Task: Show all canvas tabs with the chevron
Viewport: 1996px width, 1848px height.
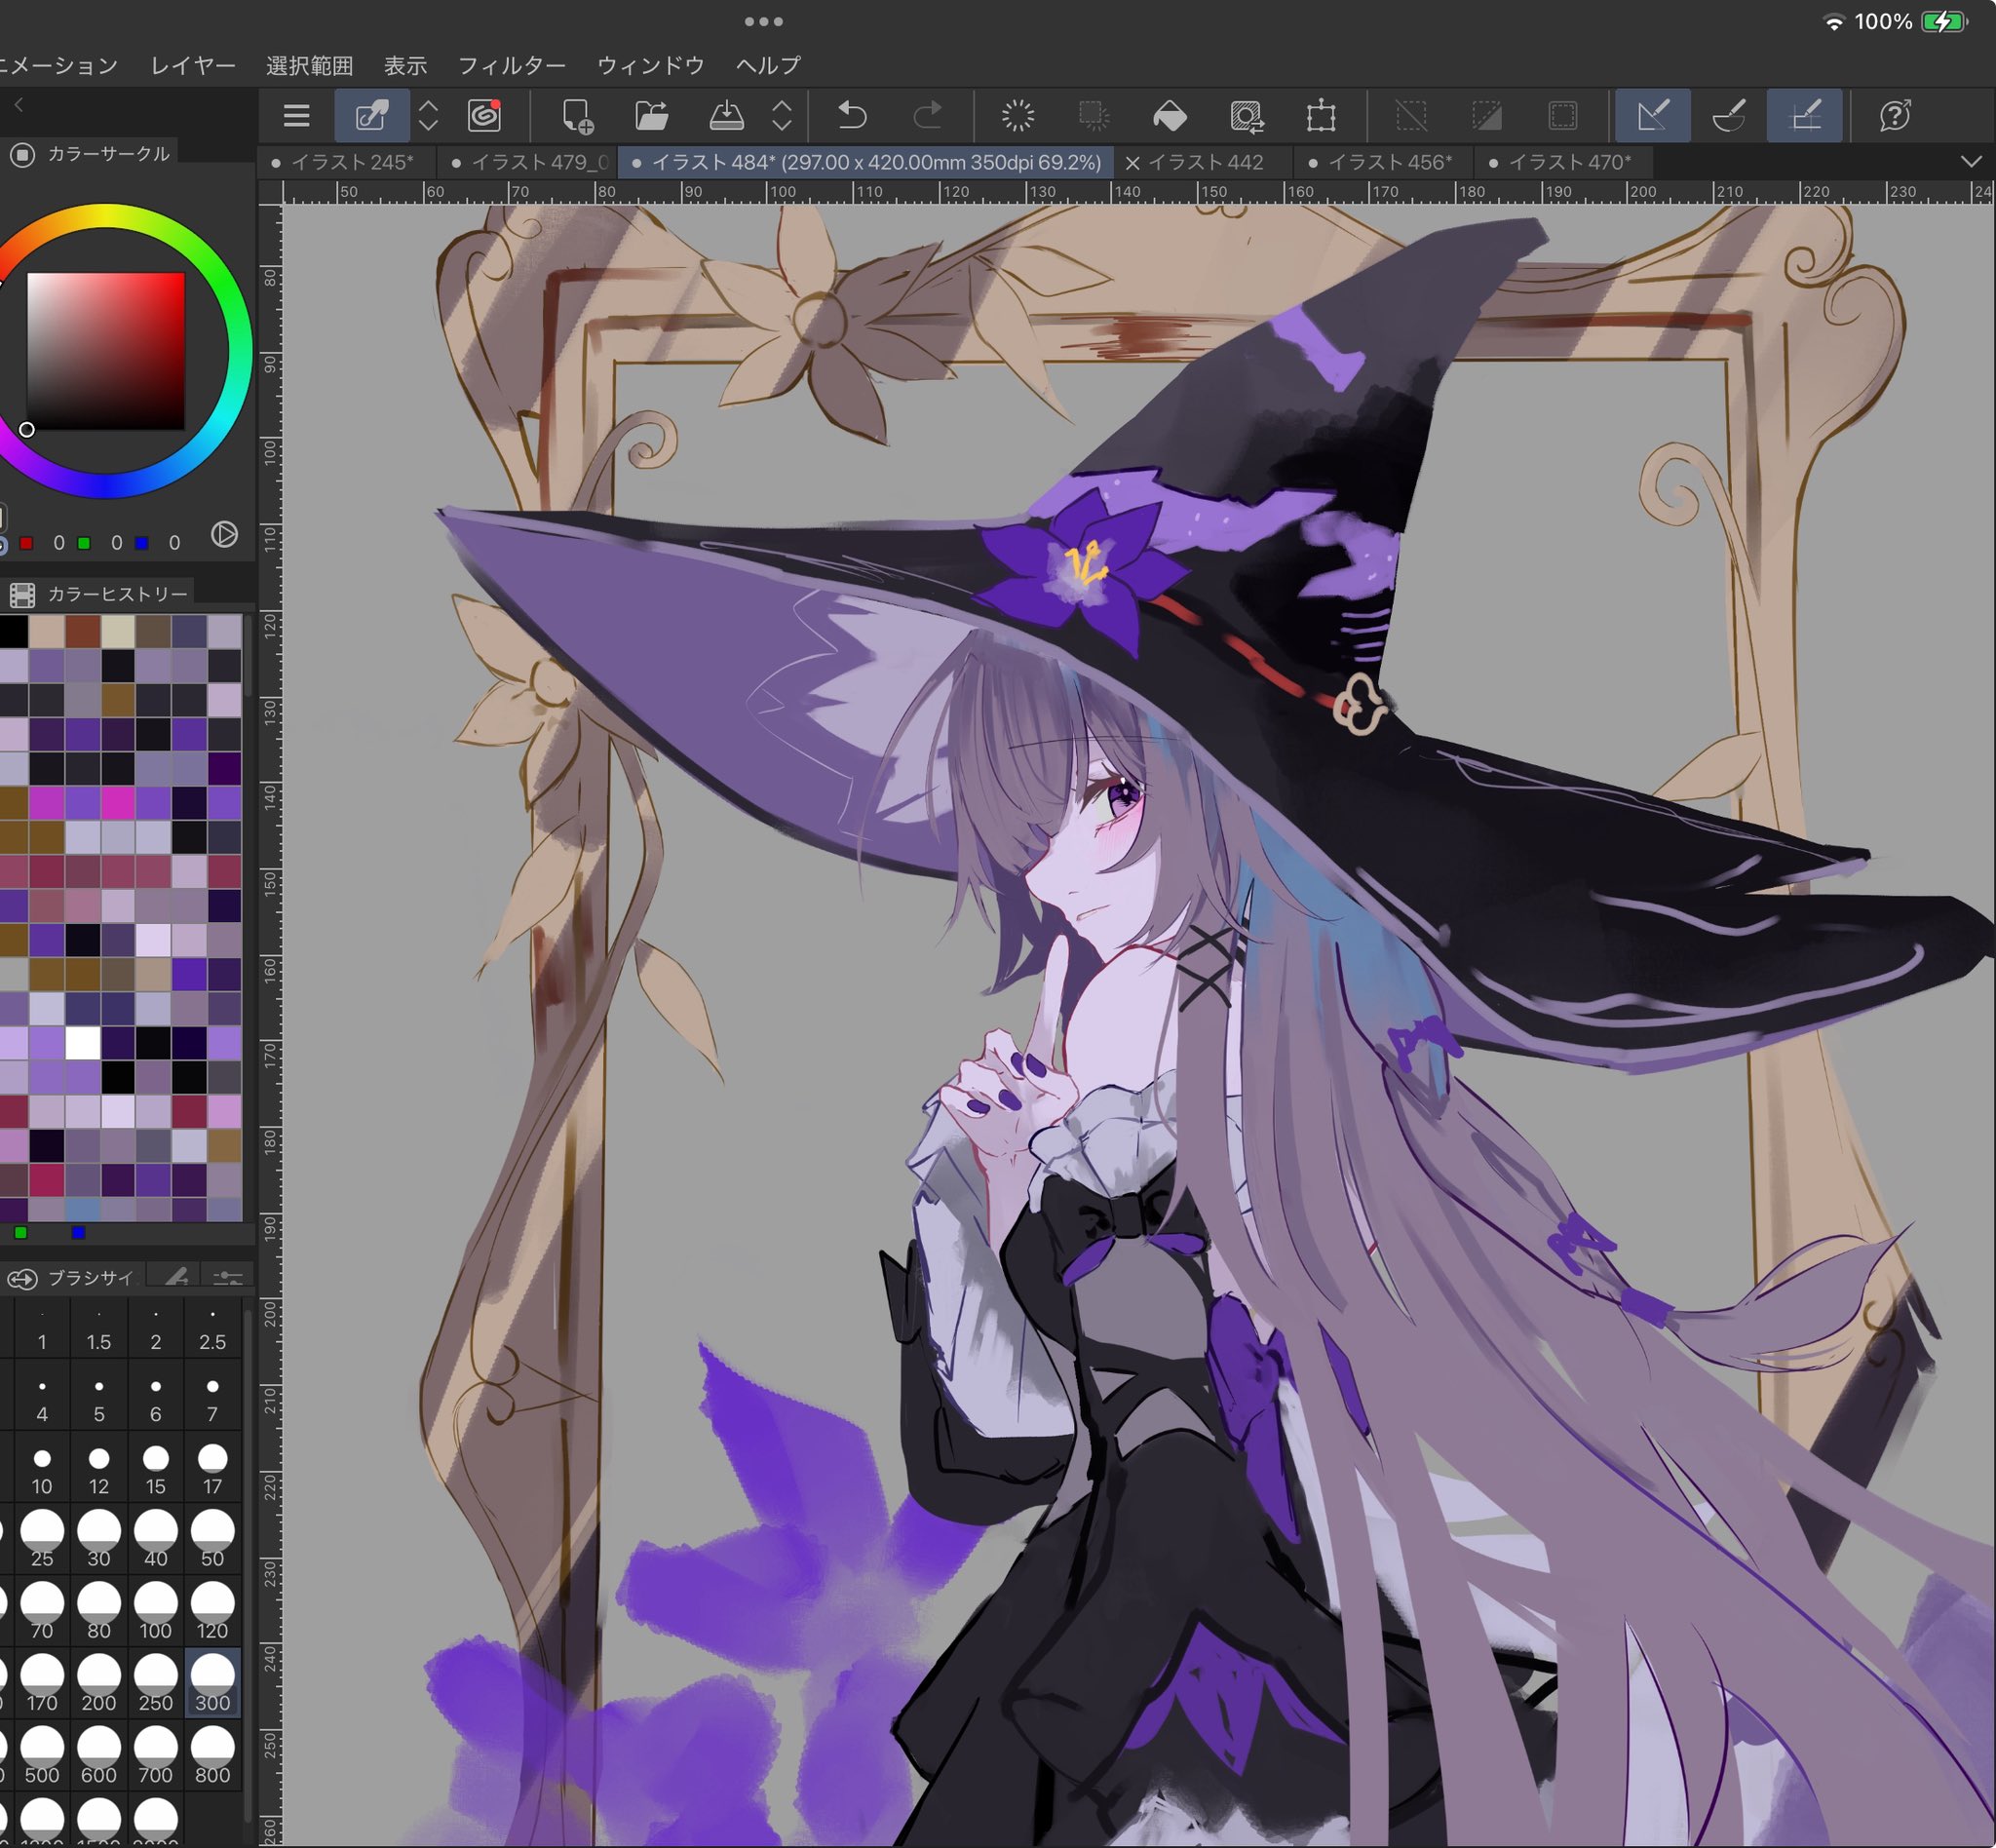Action: tap(1971, 162)
